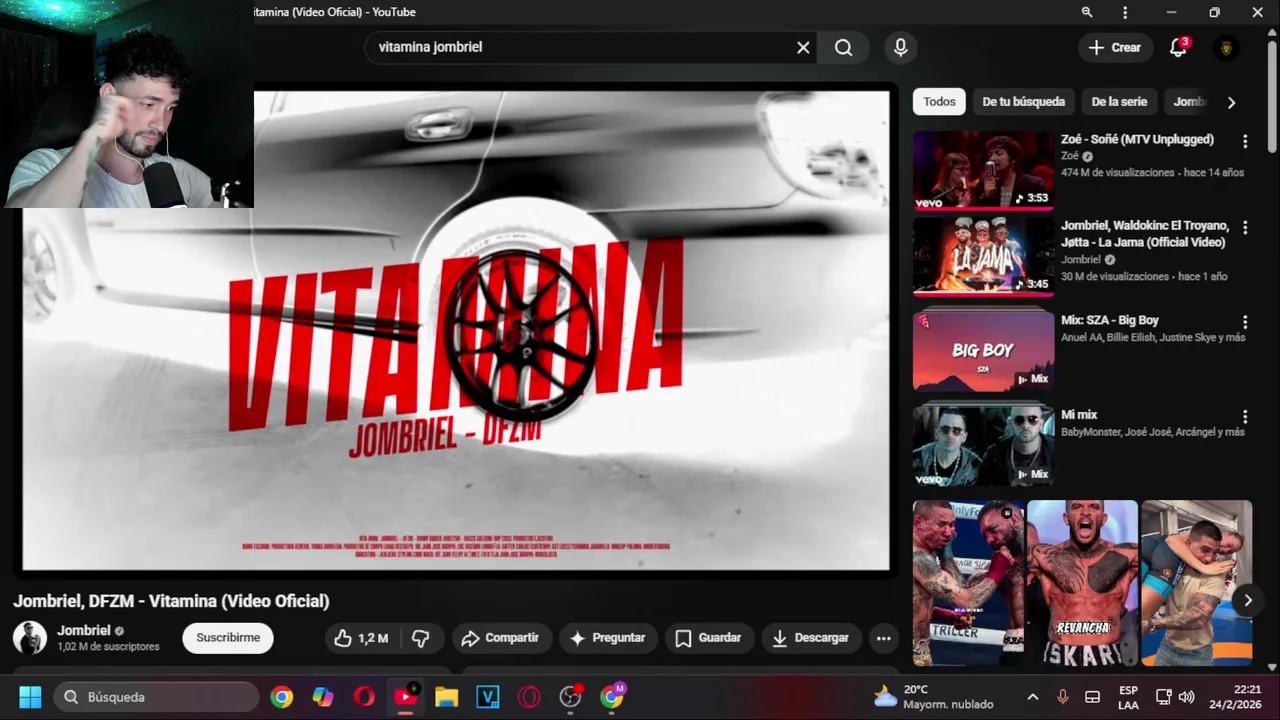Open the title bar three-dot app menu

[1125, 12]
